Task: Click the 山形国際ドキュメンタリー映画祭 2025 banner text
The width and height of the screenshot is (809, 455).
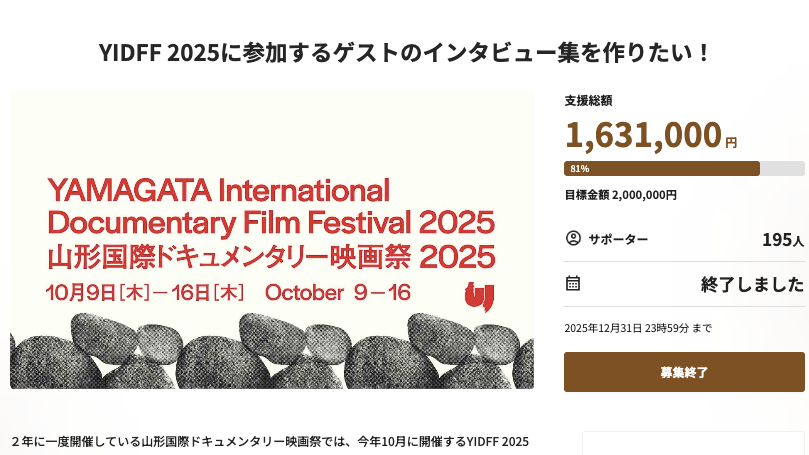Action: click(x=270, y=257)
